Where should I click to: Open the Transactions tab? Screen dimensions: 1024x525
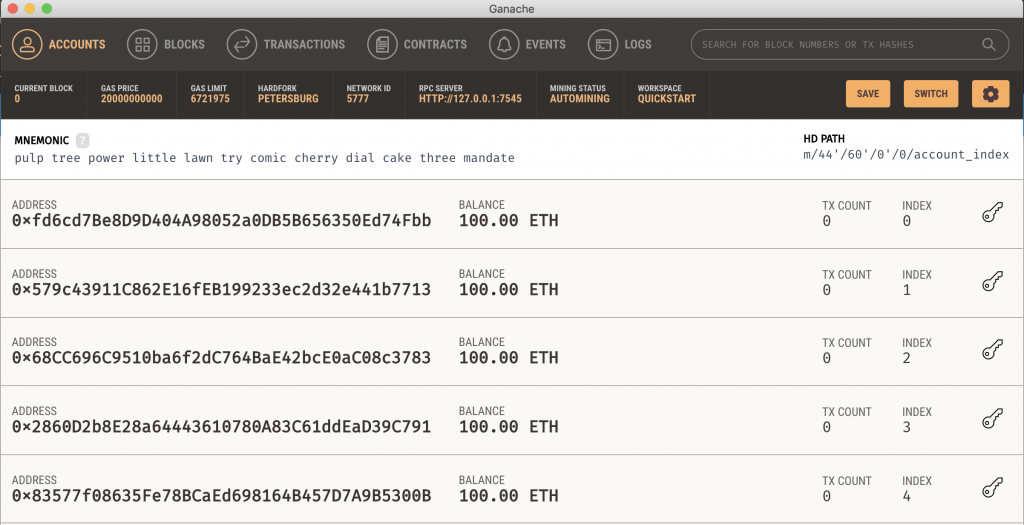pos(286,44)
